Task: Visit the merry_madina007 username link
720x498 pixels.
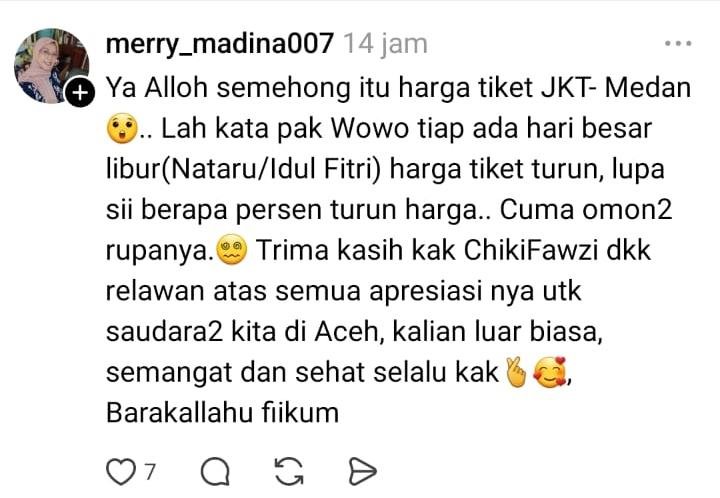Action: click(219, 44)
